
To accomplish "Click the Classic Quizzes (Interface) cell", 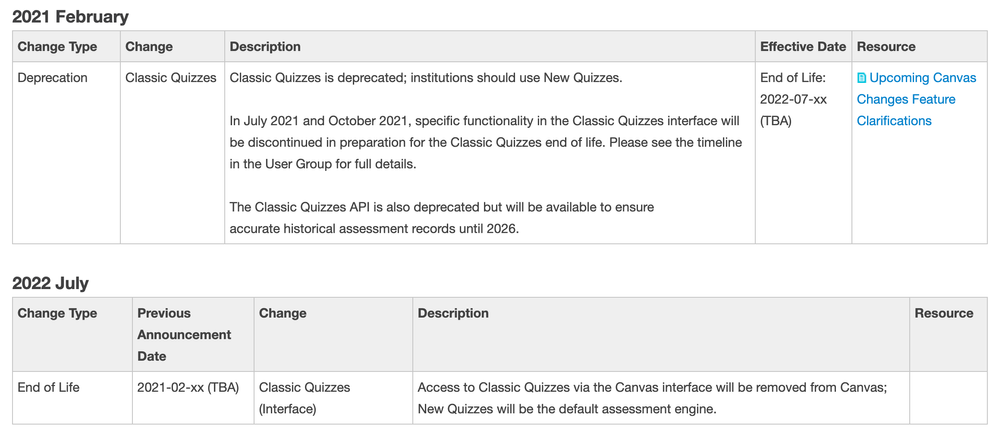I will (x=304, y=398).
